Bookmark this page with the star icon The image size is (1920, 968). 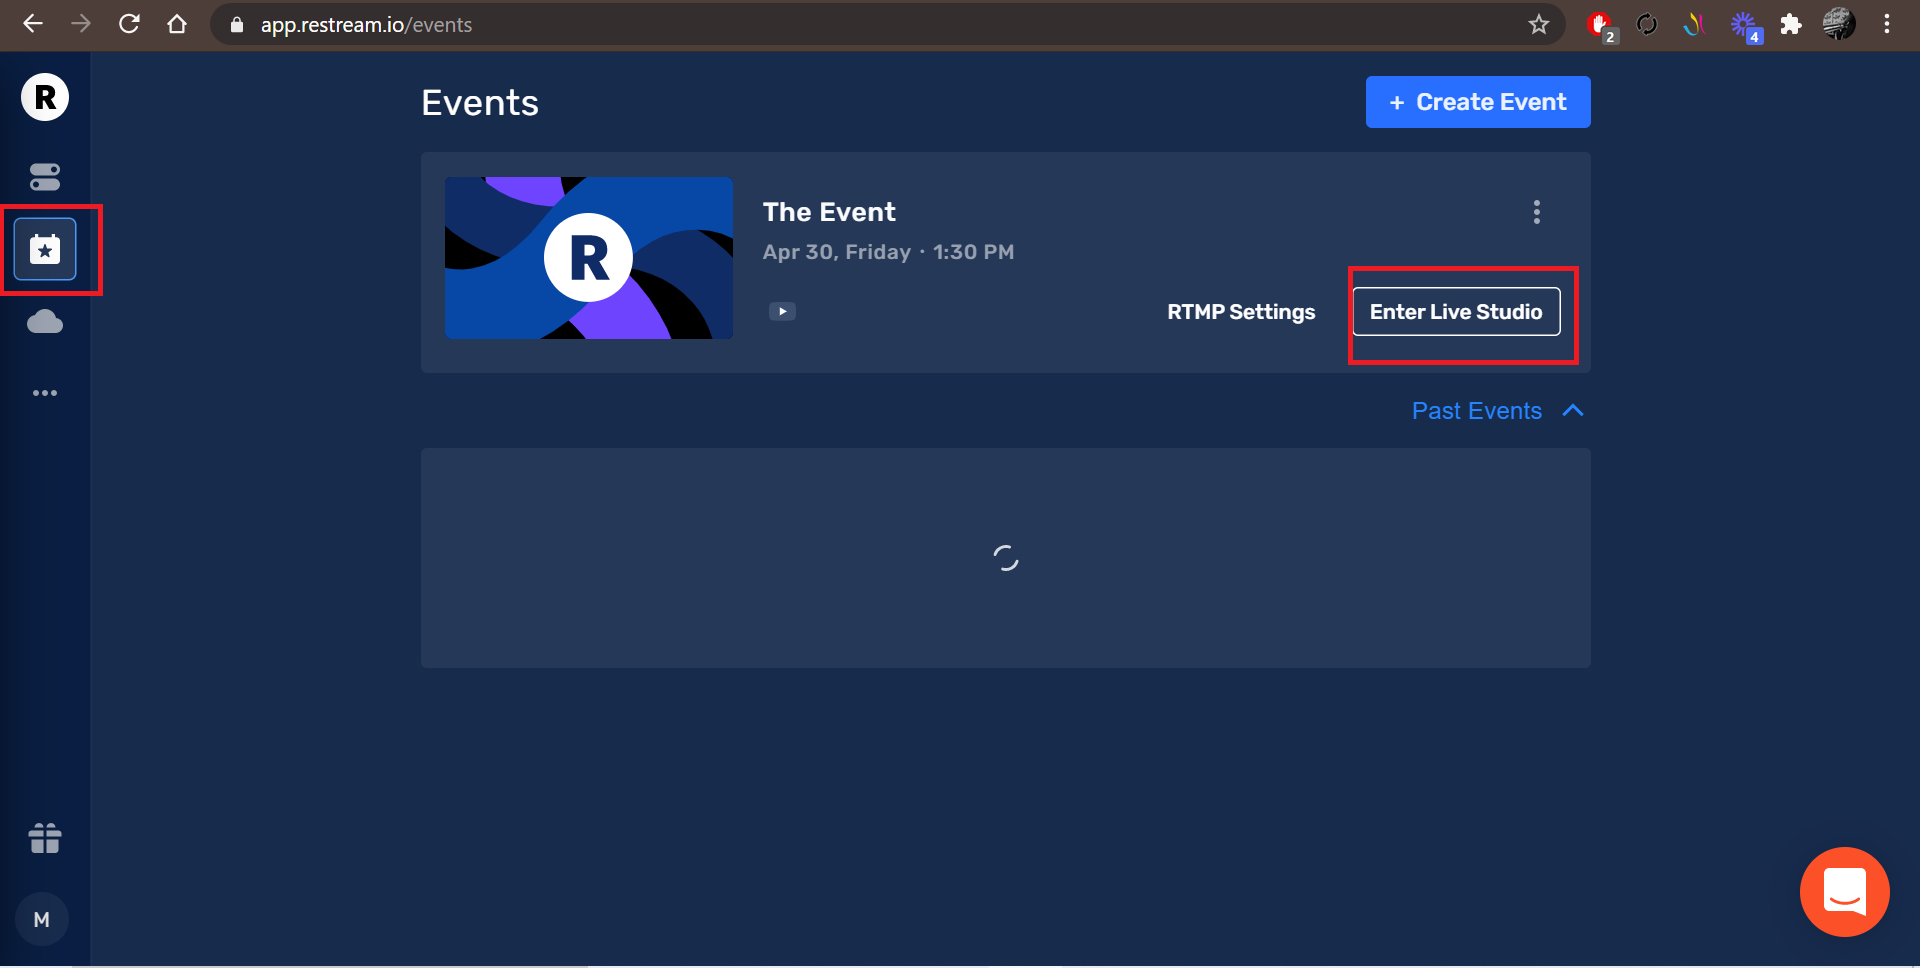coord(1538,25)
